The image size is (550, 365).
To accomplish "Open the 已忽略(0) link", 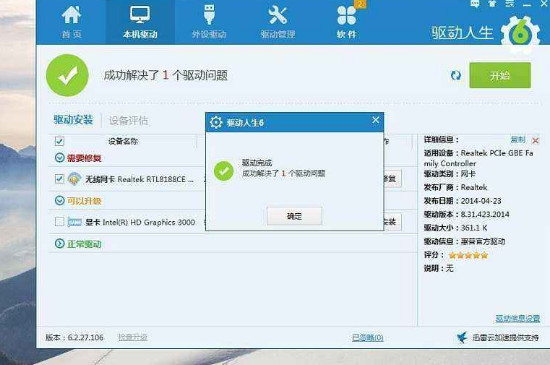I will click(x=367, y=338).
